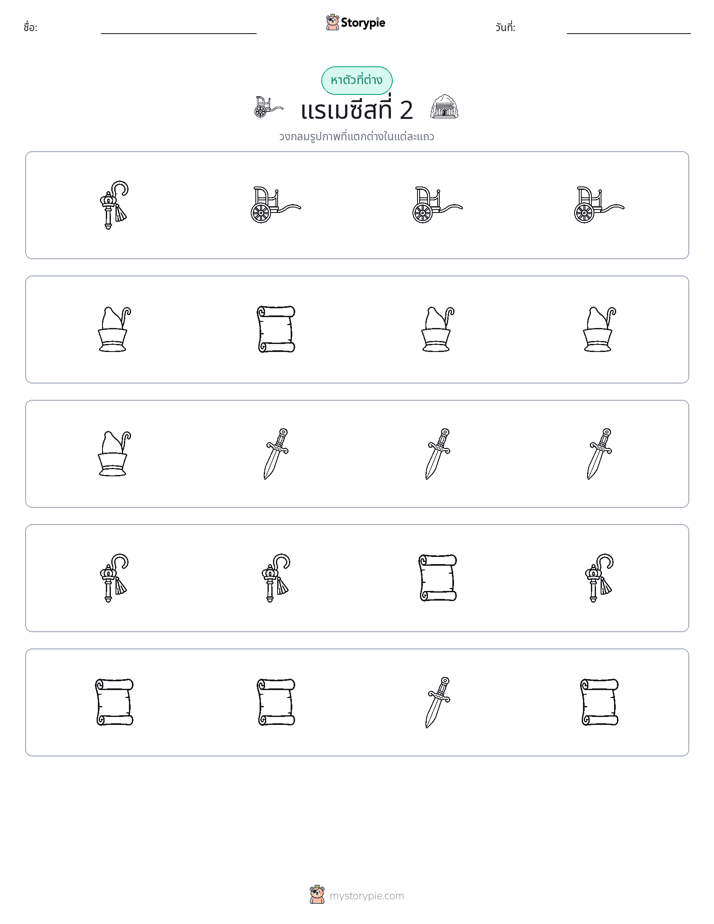
Task: Click the temple icon beside the title
Action: pos(444,107)
